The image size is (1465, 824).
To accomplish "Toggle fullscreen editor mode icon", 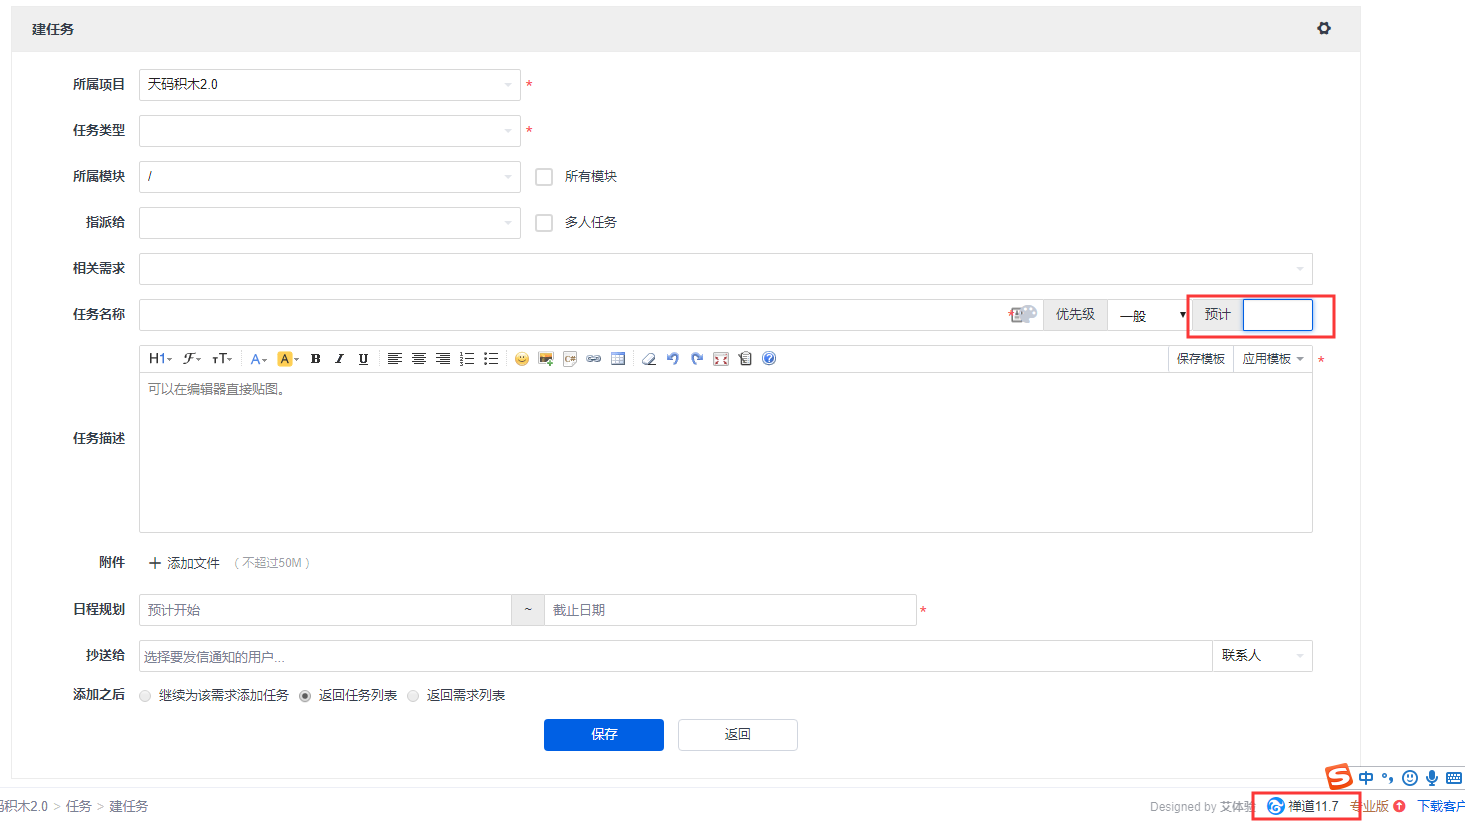I will [721, 359].
